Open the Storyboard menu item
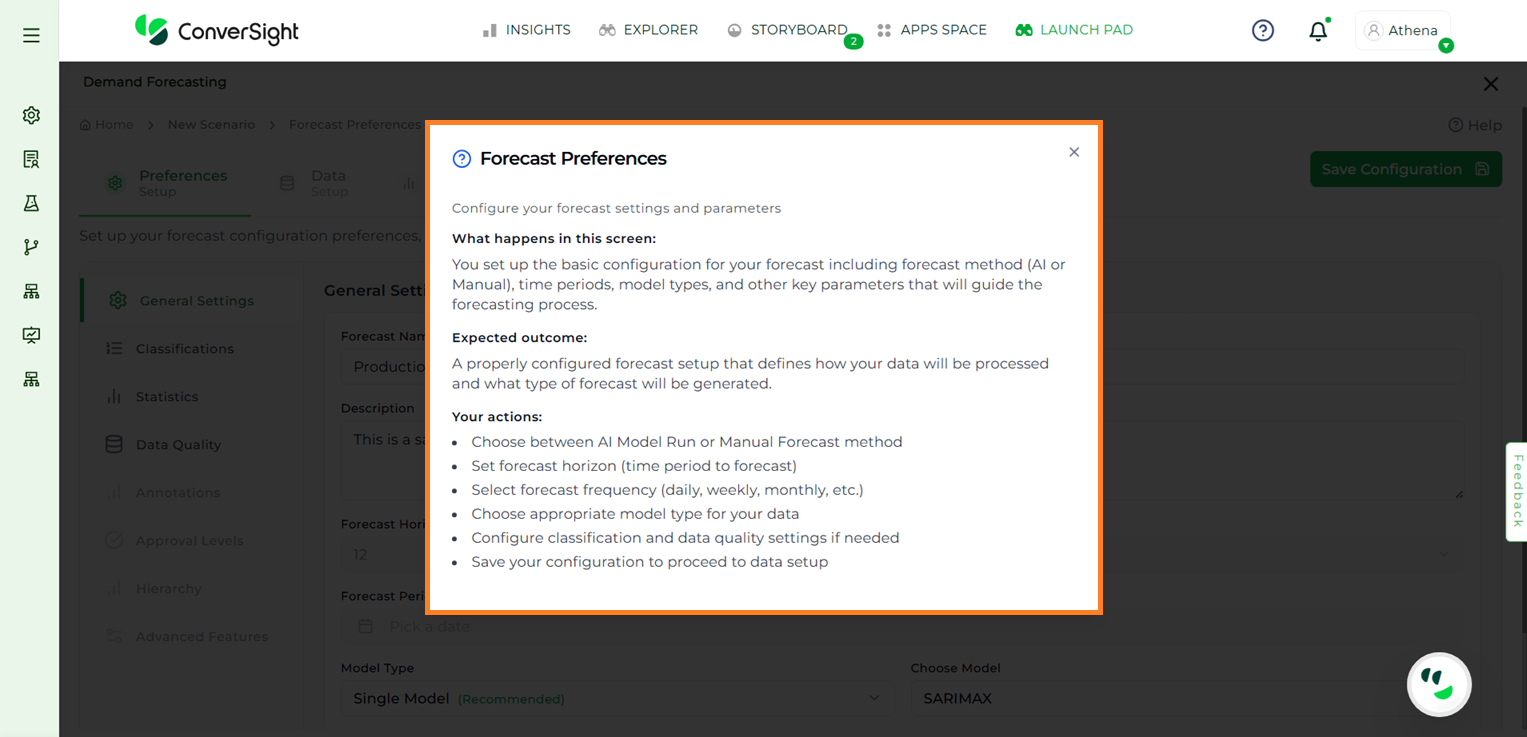Viewport: 1527px width, 737px height. click(x=787, y=30)
